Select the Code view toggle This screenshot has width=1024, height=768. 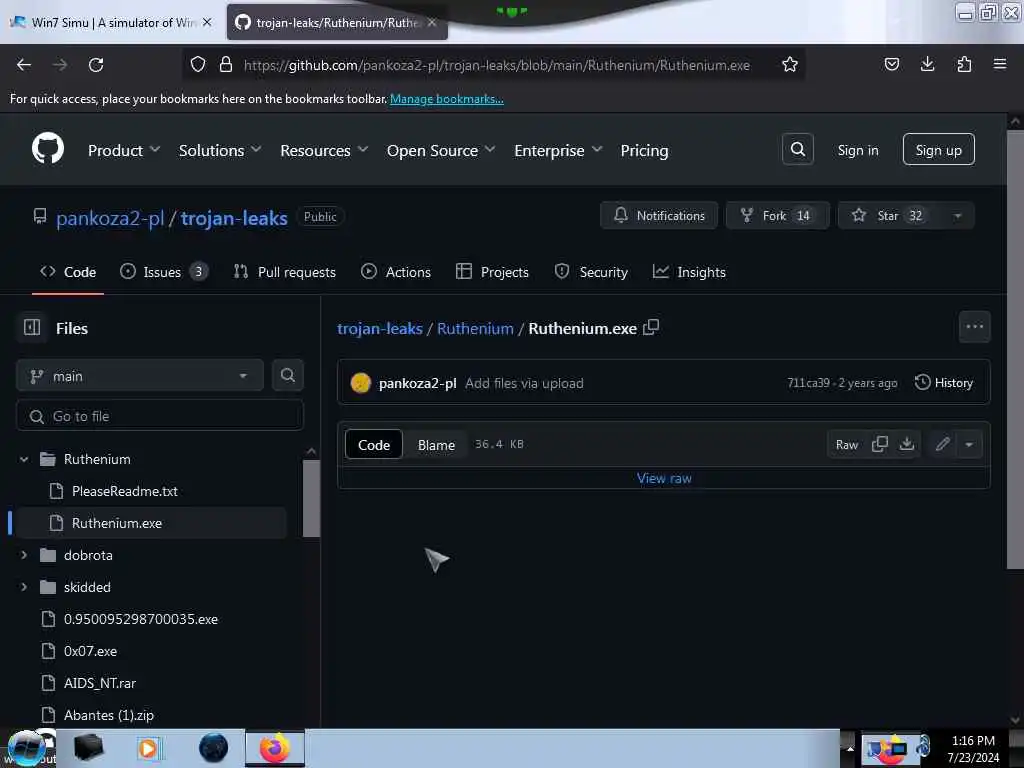374,445
